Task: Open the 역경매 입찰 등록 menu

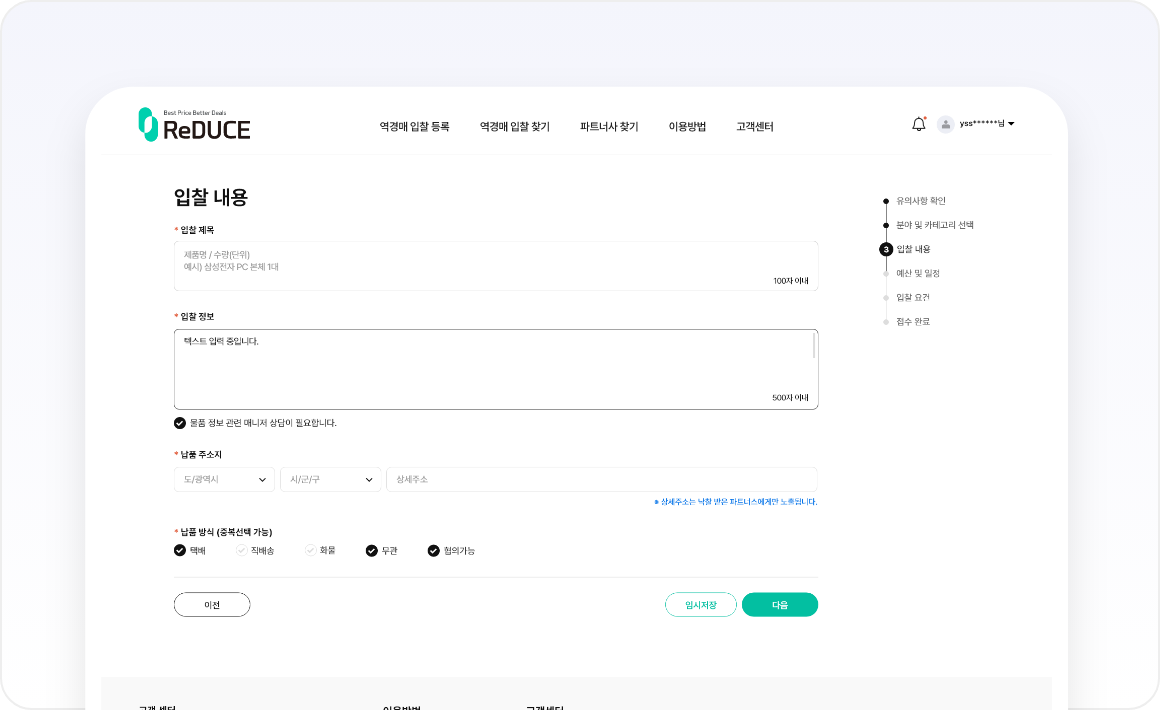Action: [414, 127]
